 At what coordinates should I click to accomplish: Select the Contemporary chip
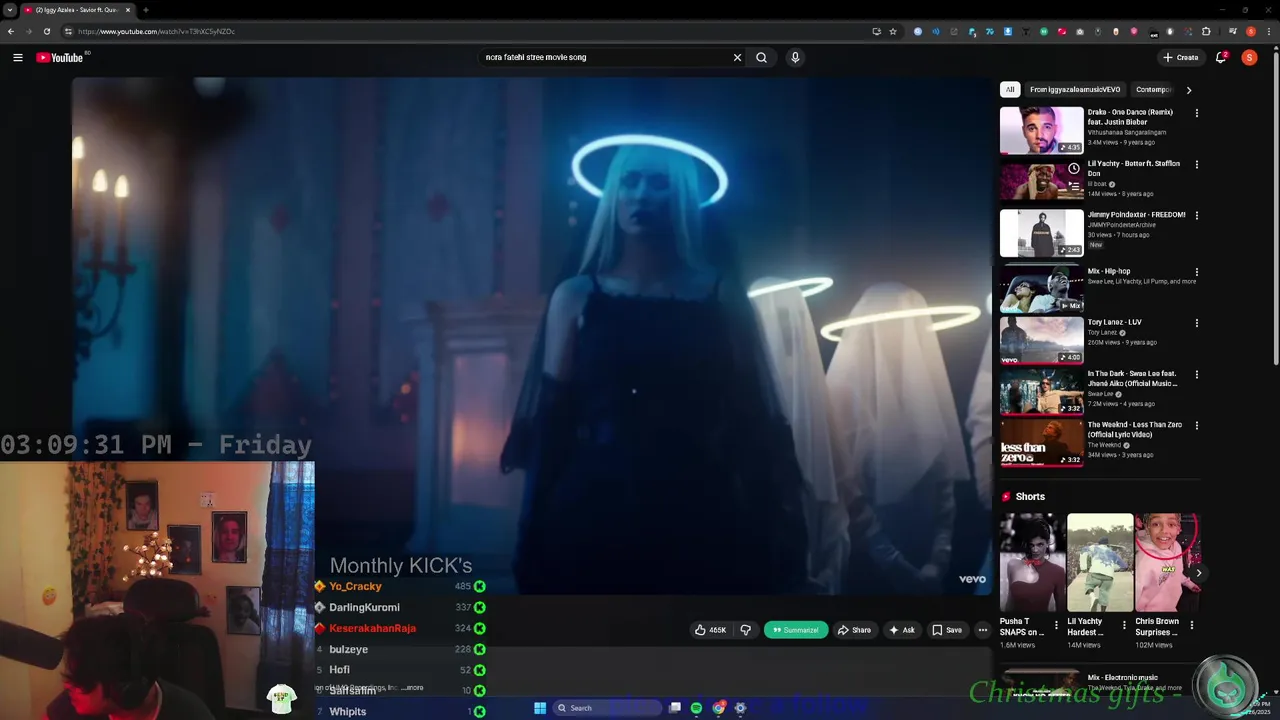(x=1153, y=90)
